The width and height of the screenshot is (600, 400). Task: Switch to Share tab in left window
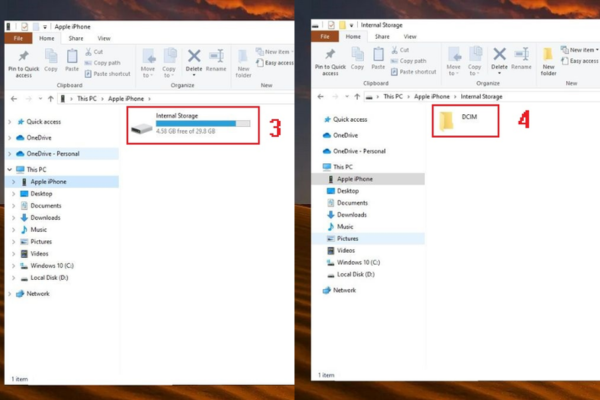76,35
